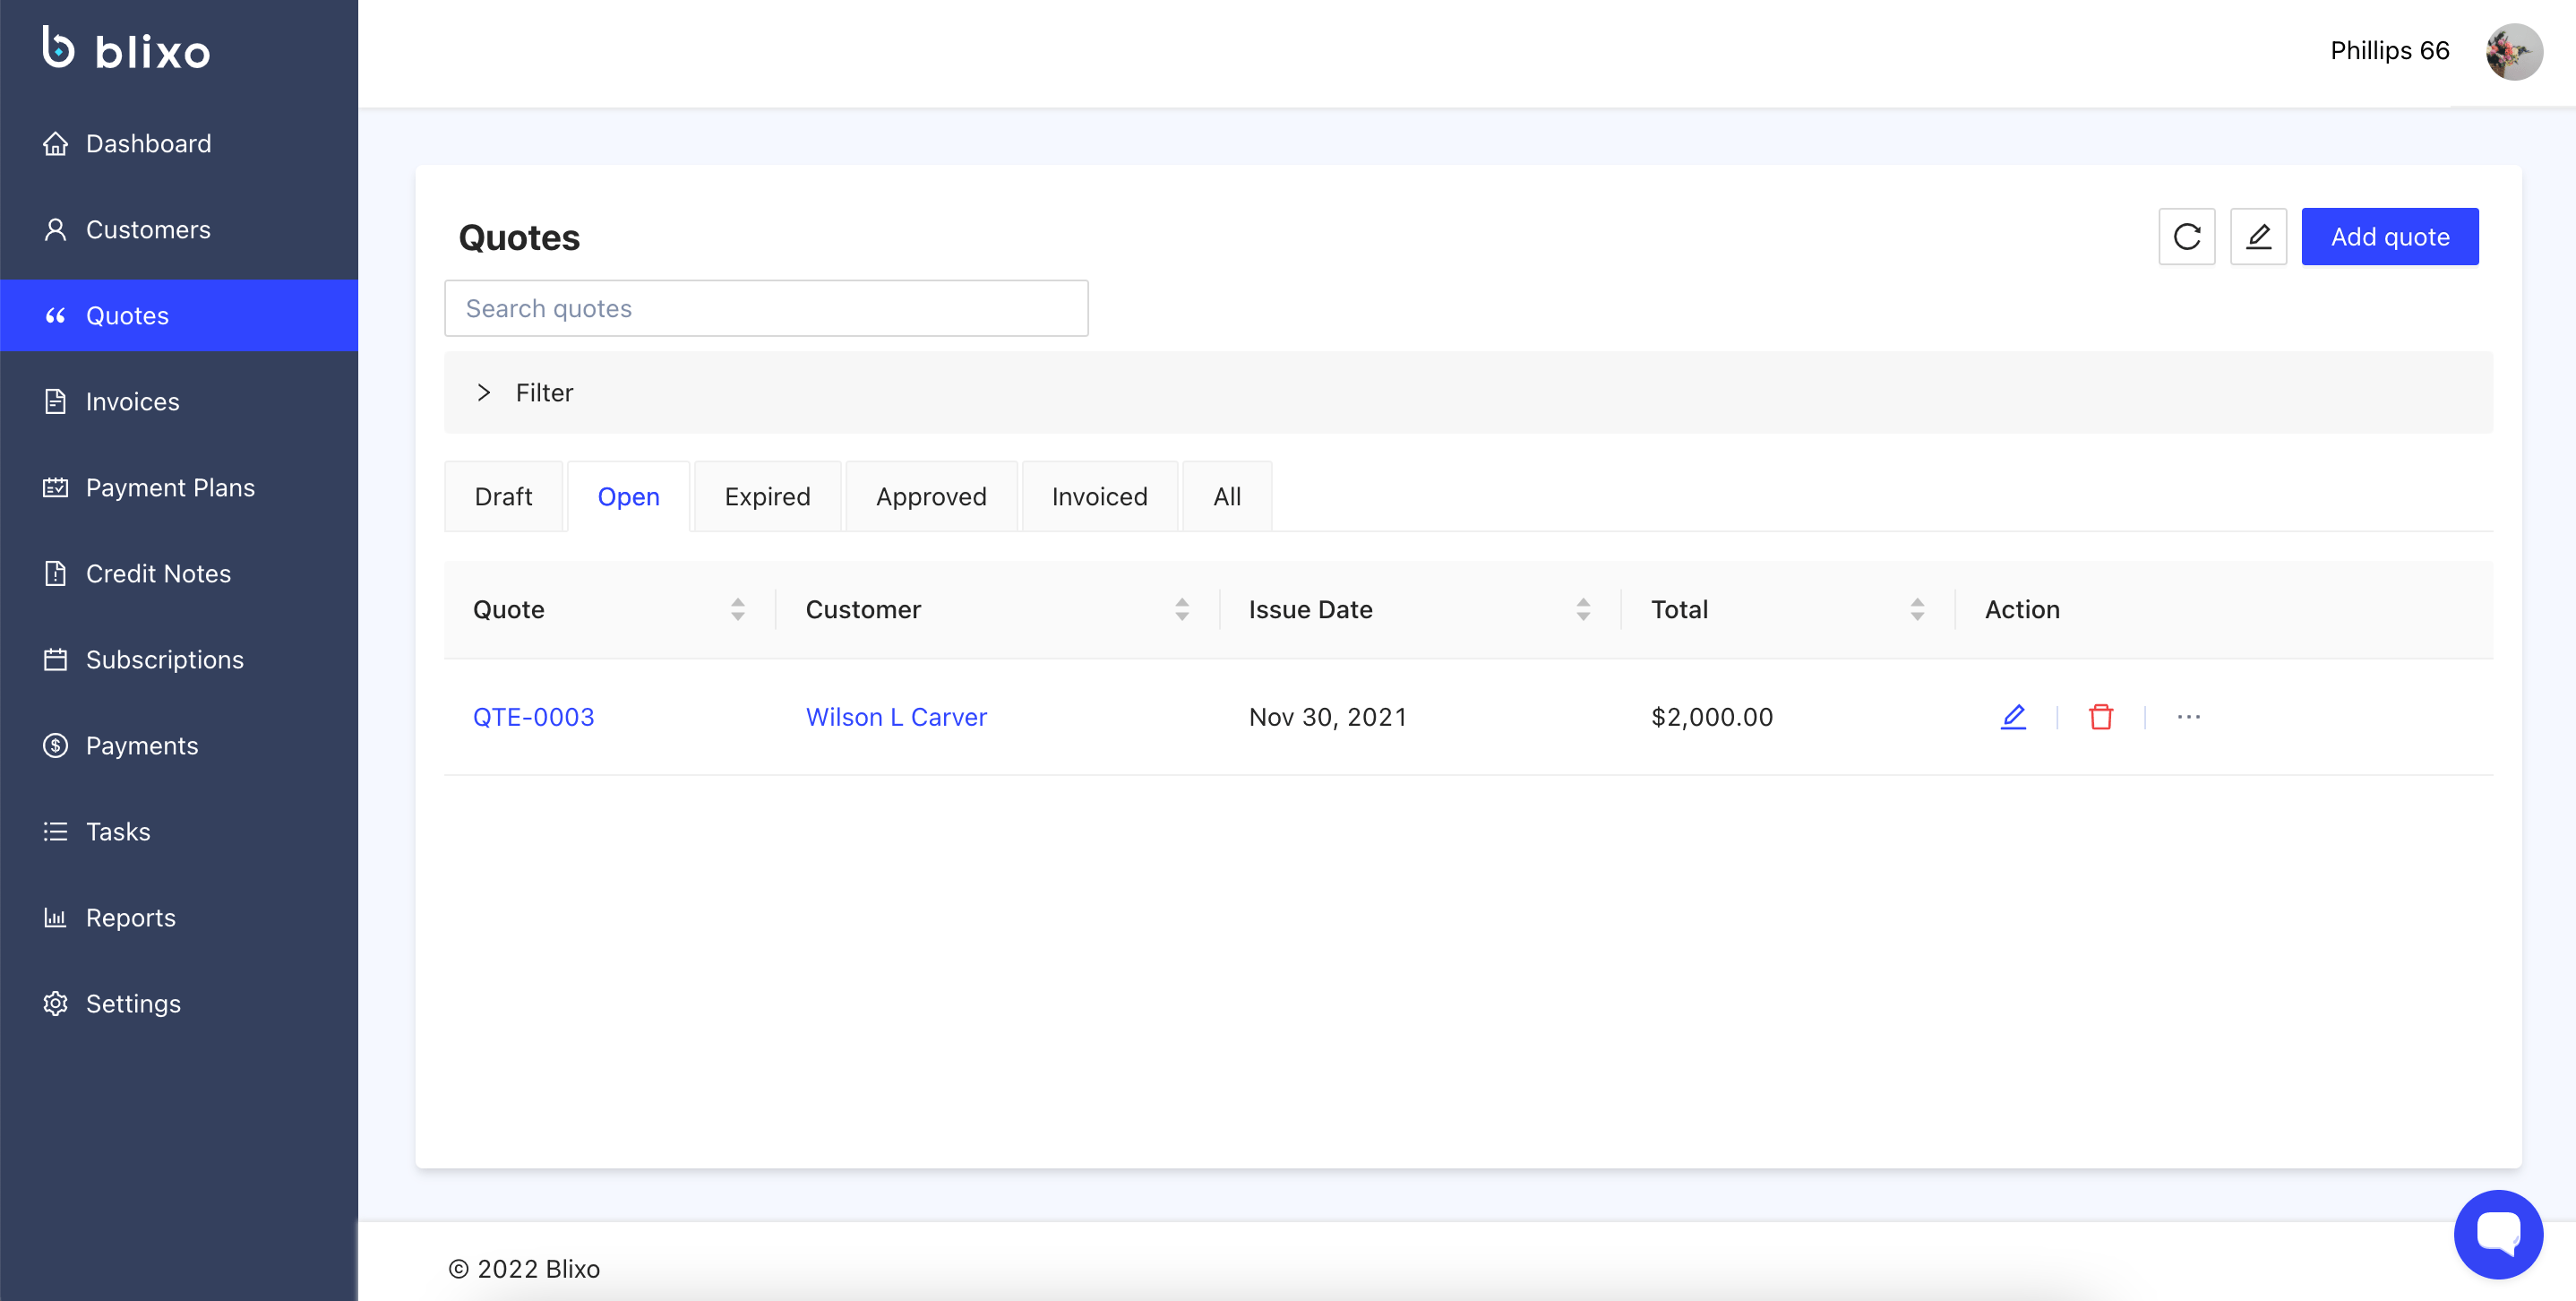Click the Blixo logo
Viewport: 2576px width, 1301px height.
(126, 49)
